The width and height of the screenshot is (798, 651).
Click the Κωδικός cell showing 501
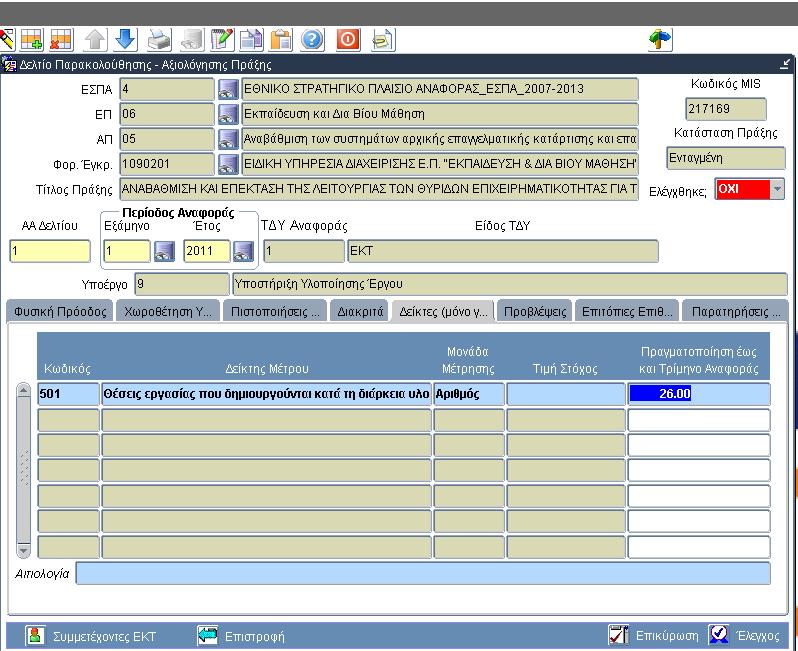69,394
